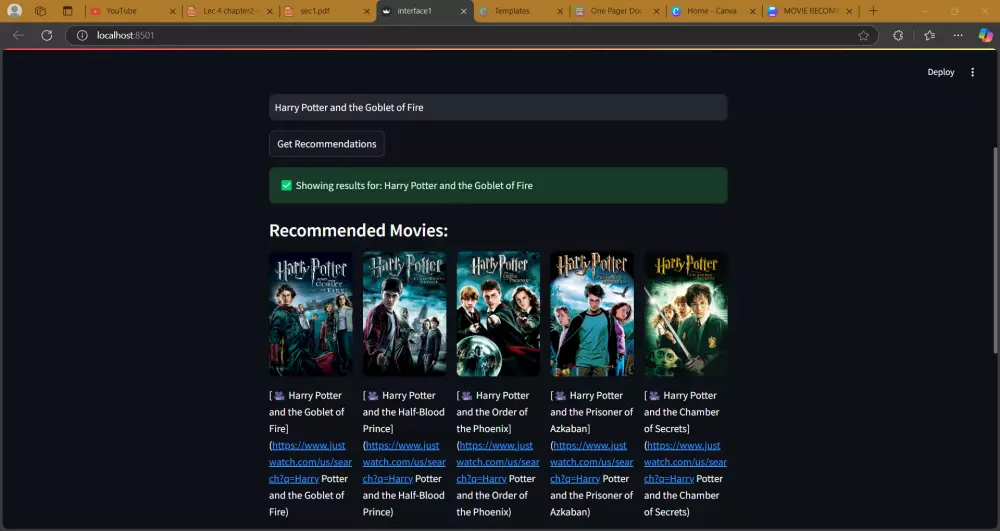Open a new tab with plus icon
Viewport: 1000px width, 531px height.
[x=873, y=11]
